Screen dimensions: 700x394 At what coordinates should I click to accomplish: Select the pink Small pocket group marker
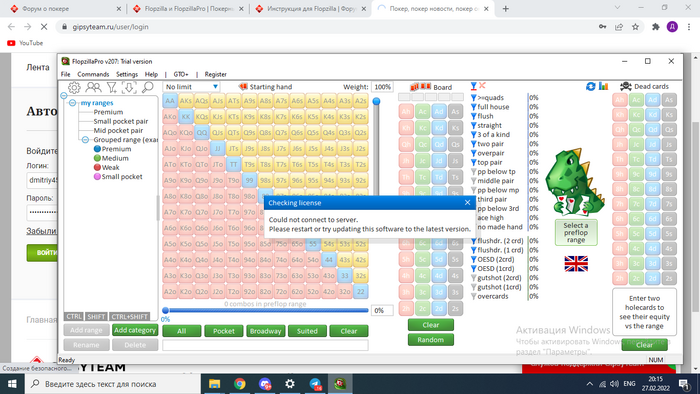pos(97,177)
